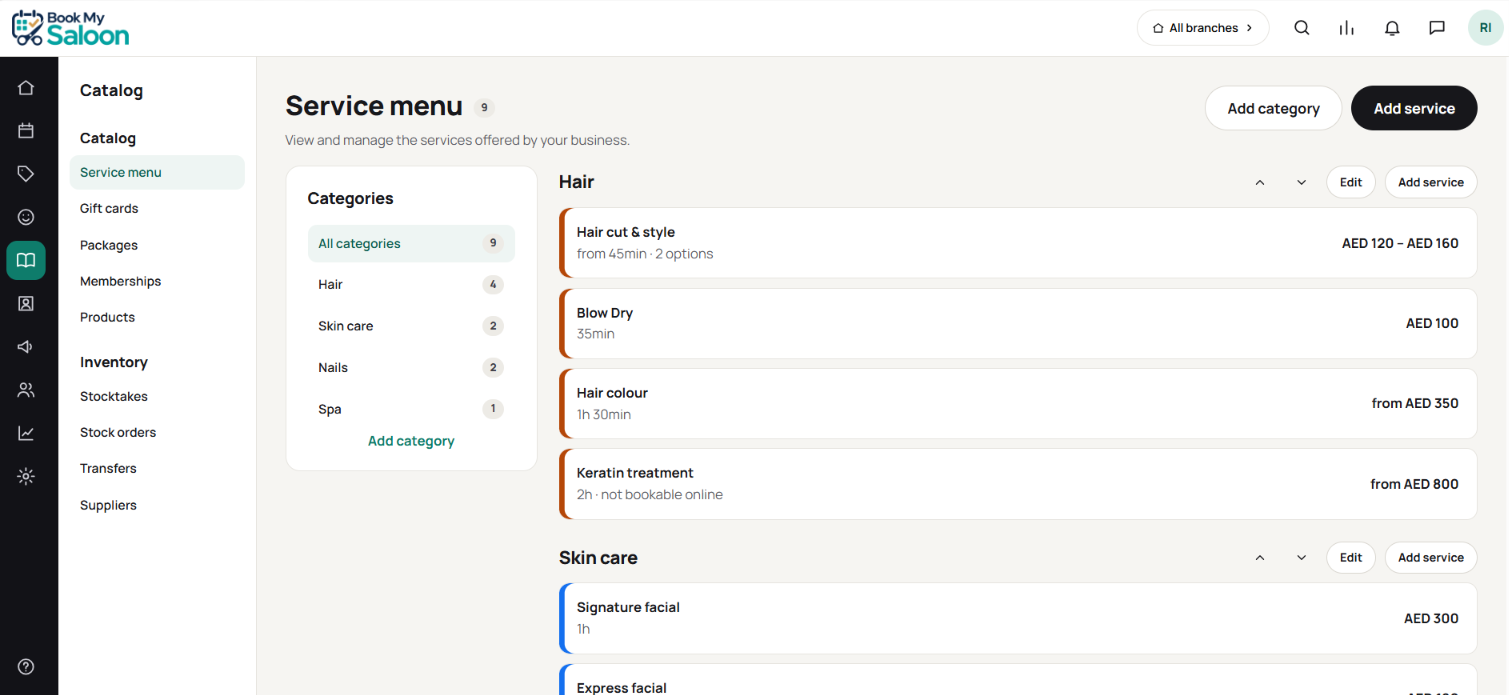
Task: Move Hair category down with chevron
Action: pos(1301,182)
